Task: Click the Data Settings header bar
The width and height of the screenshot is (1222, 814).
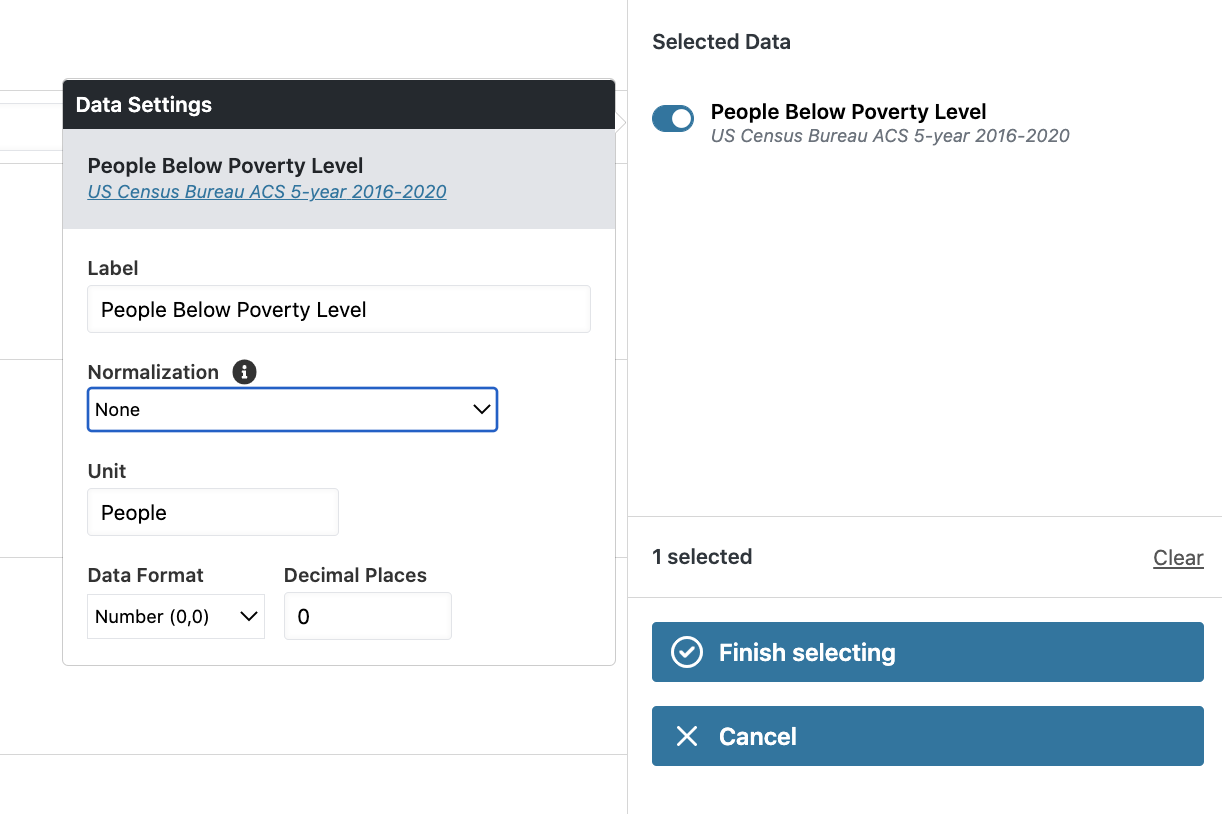Action: point(339,105)
